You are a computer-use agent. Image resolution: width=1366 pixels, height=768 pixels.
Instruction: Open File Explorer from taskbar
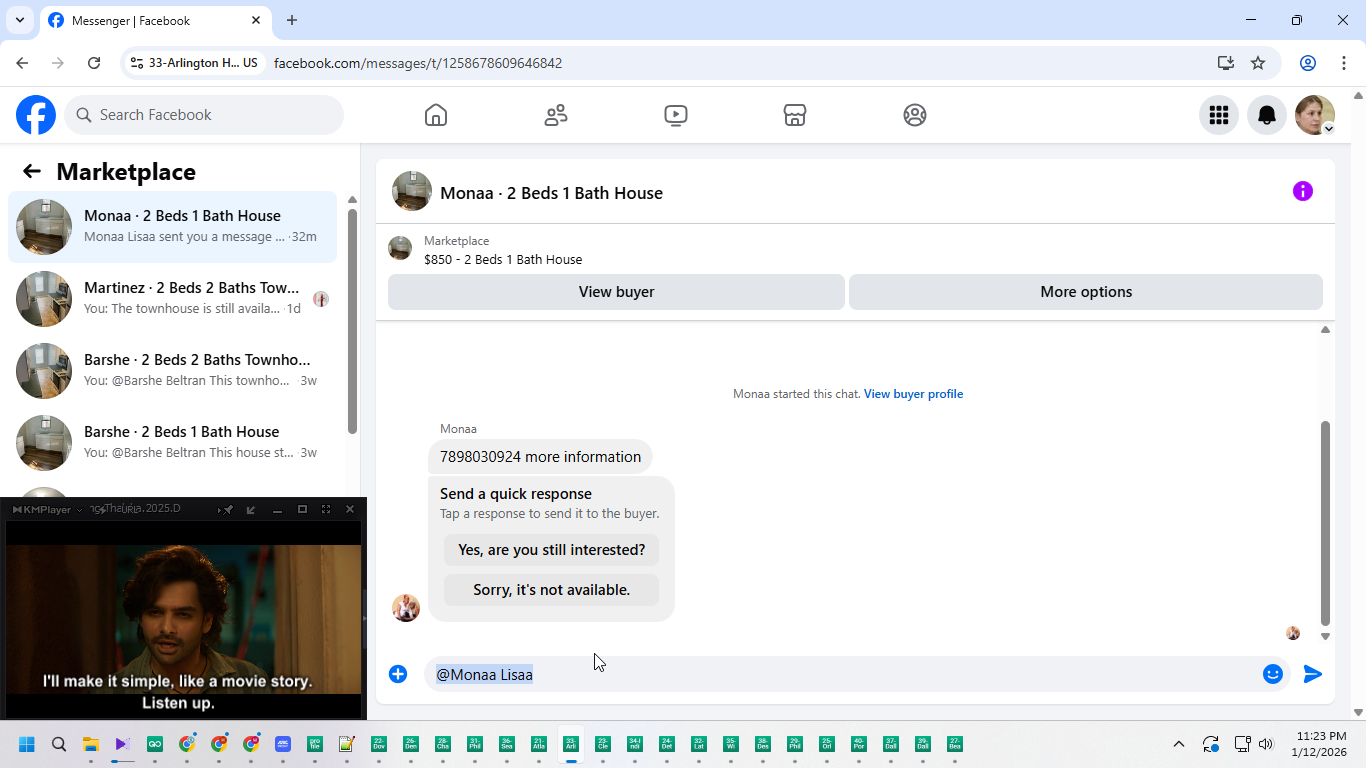[x=90, y=744]
